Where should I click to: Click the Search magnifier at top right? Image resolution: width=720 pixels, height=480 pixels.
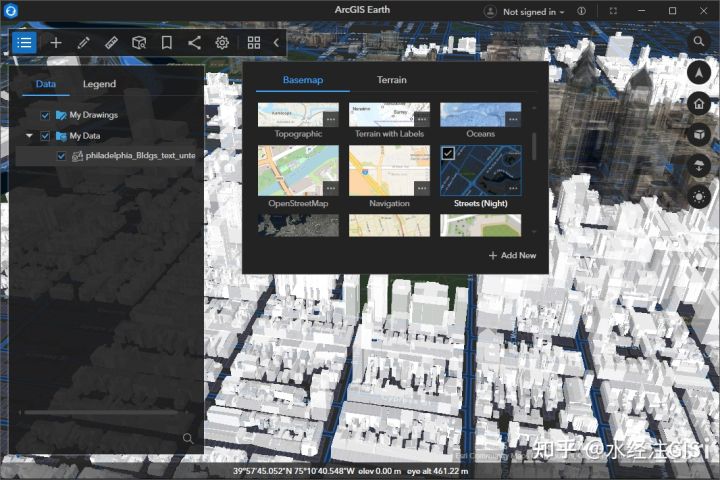point(699,41)
